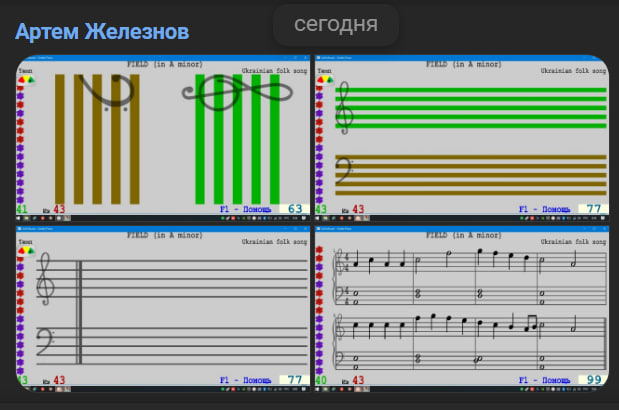The width and height of the screenshot is (619, 410).
Task: Click the counter showing 99
Action: pos(593,380)
